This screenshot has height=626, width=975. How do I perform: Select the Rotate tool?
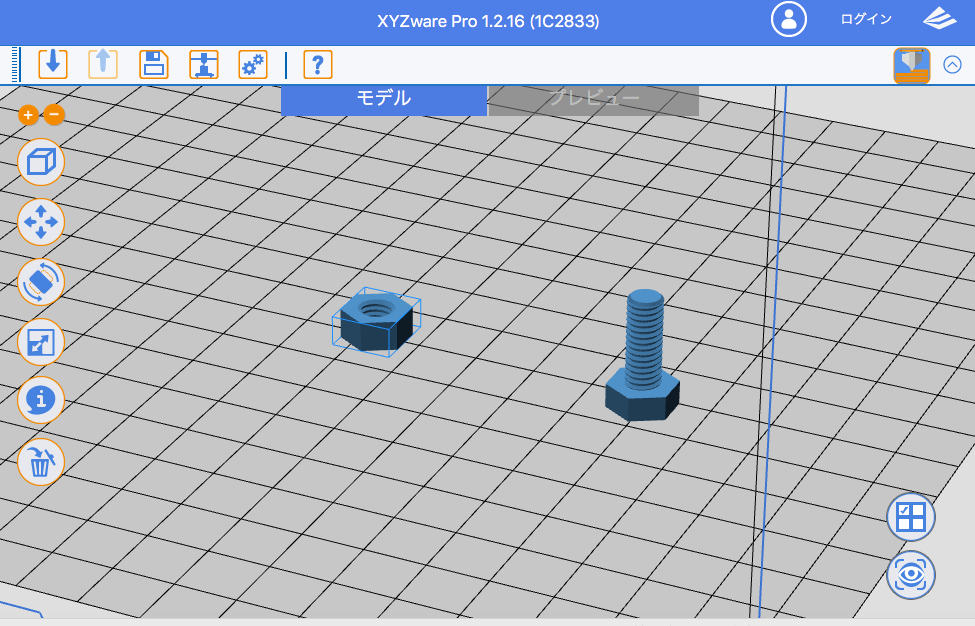point(41,282)
